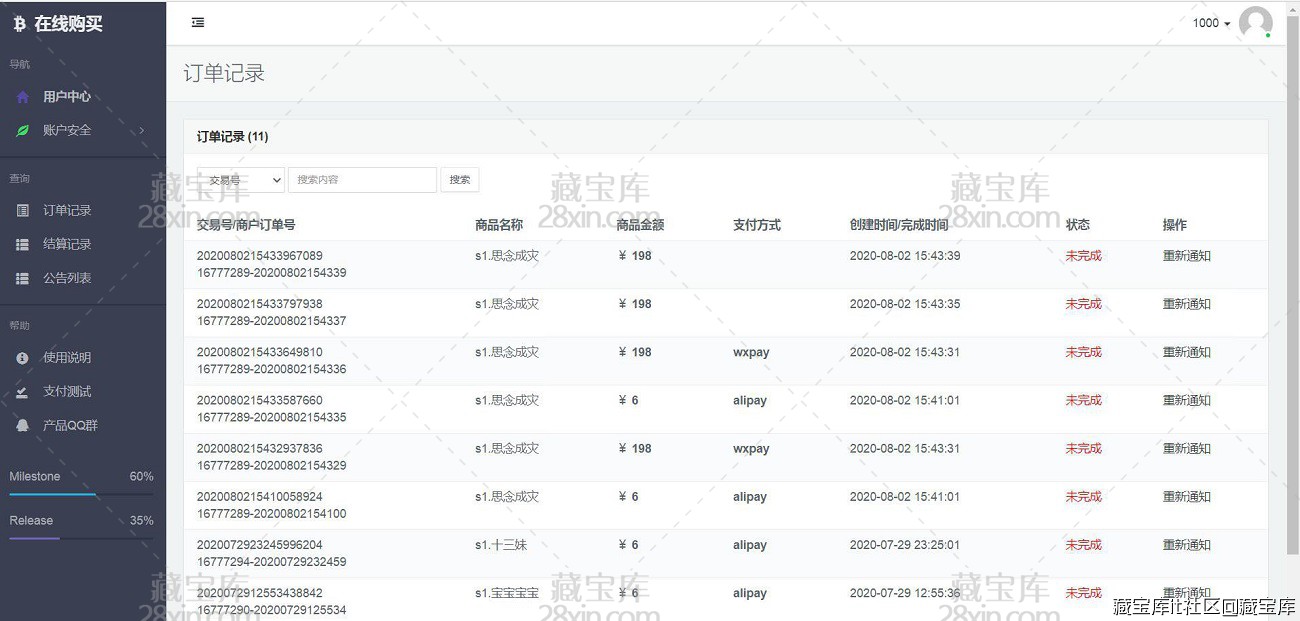This screenshot has height=621, width=1300.
Task: Open 支付测试 in the sidebar
Action: pyautogui.click(x=67, y=392)
